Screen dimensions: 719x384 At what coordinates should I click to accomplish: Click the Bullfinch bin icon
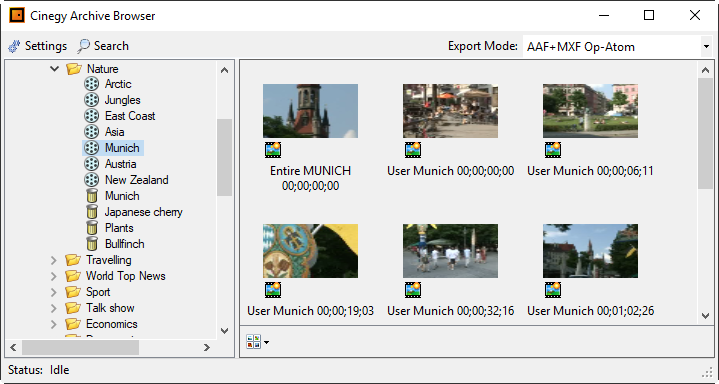tap(92, 244)
